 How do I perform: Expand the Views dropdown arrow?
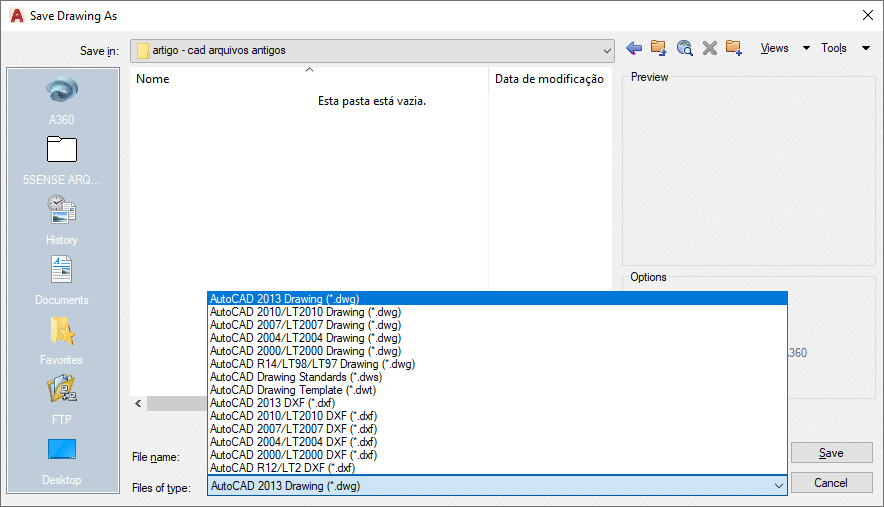[x=806, y=49]
